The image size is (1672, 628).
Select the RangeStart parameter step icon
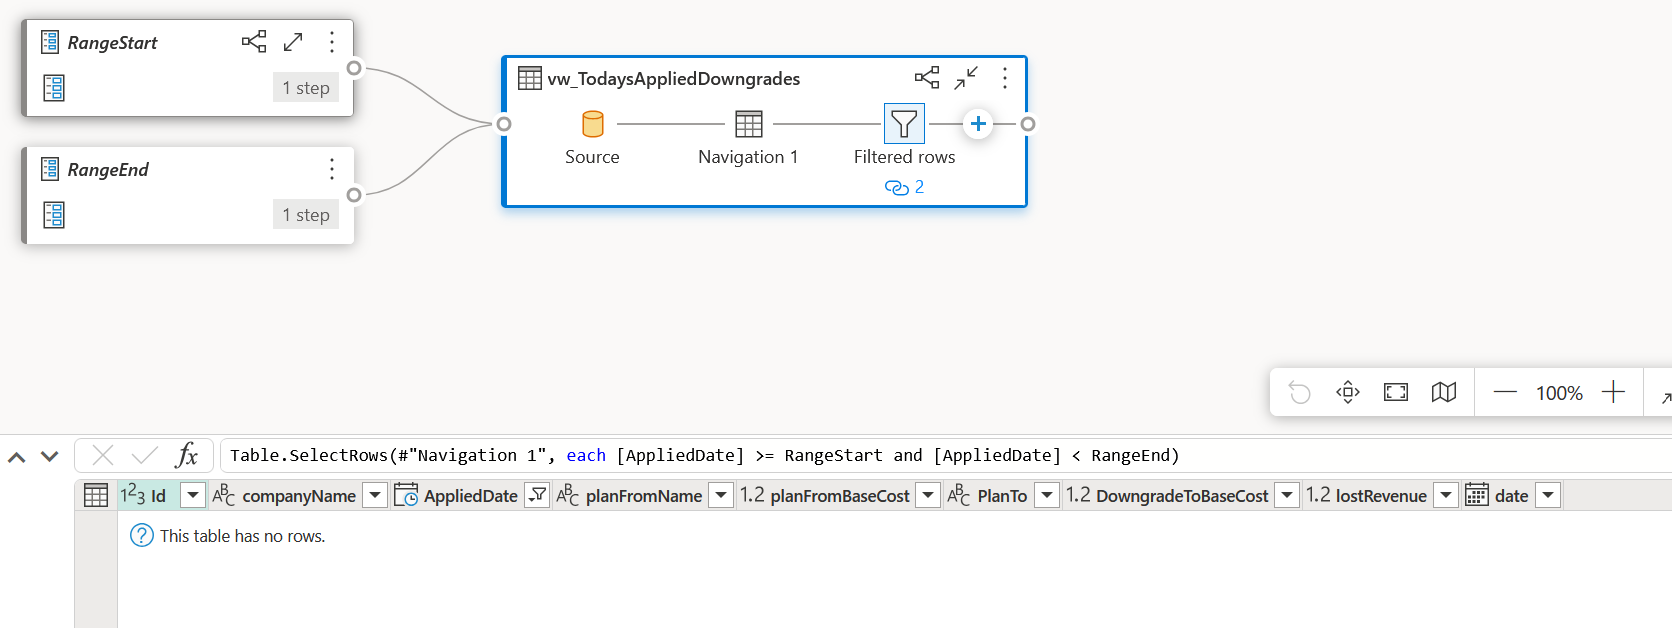tap(54, 88)
